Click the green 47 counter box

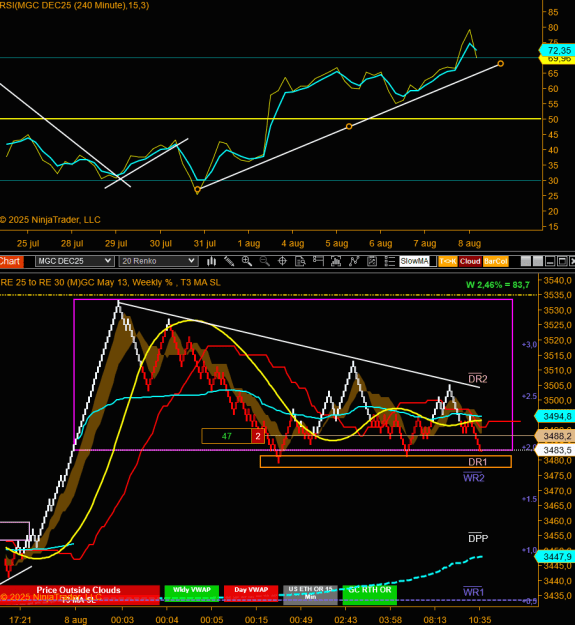click(226, 436)
